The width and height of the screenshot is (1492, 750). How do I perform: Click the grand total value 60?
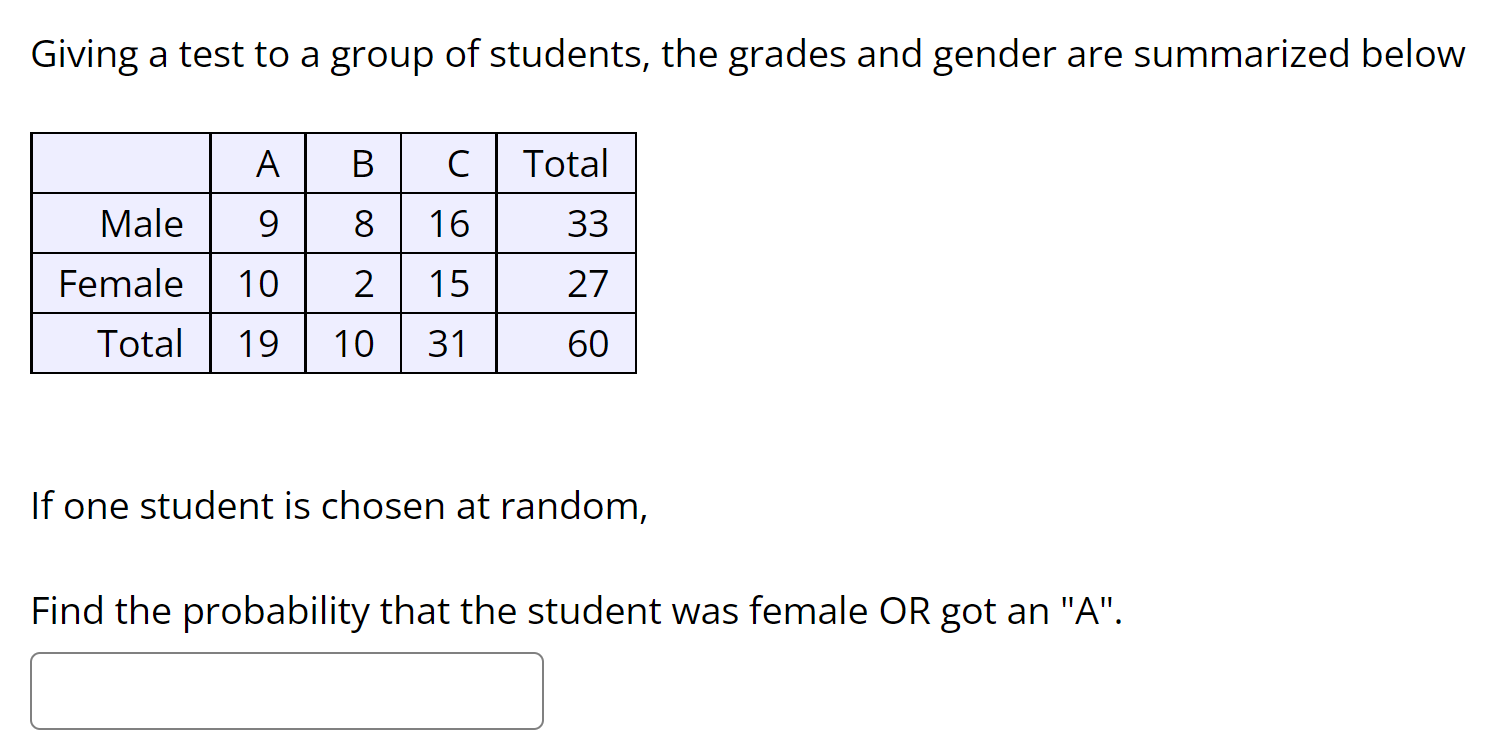pyautogui.click(x=589, y=343)
